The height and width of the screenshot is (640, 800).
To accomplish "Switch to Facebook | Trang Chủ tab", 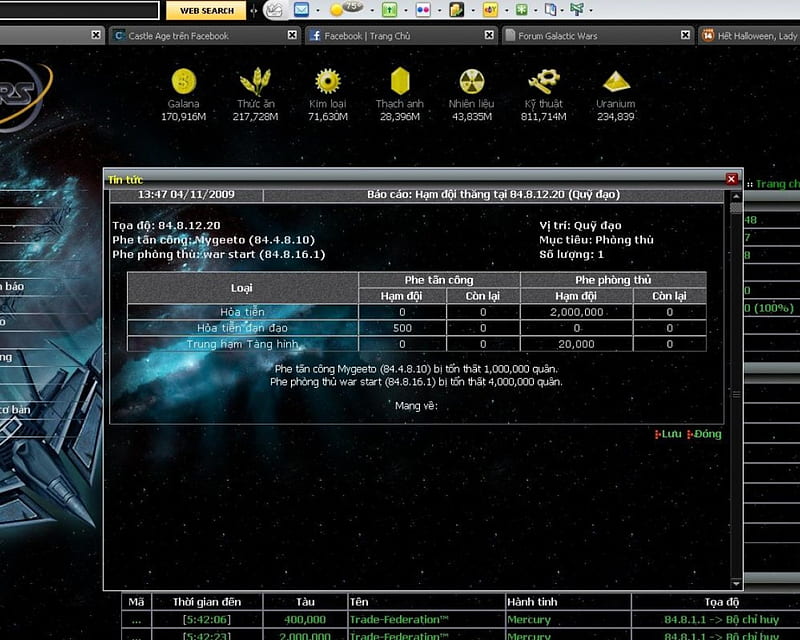I will click(x=401, y=36).
